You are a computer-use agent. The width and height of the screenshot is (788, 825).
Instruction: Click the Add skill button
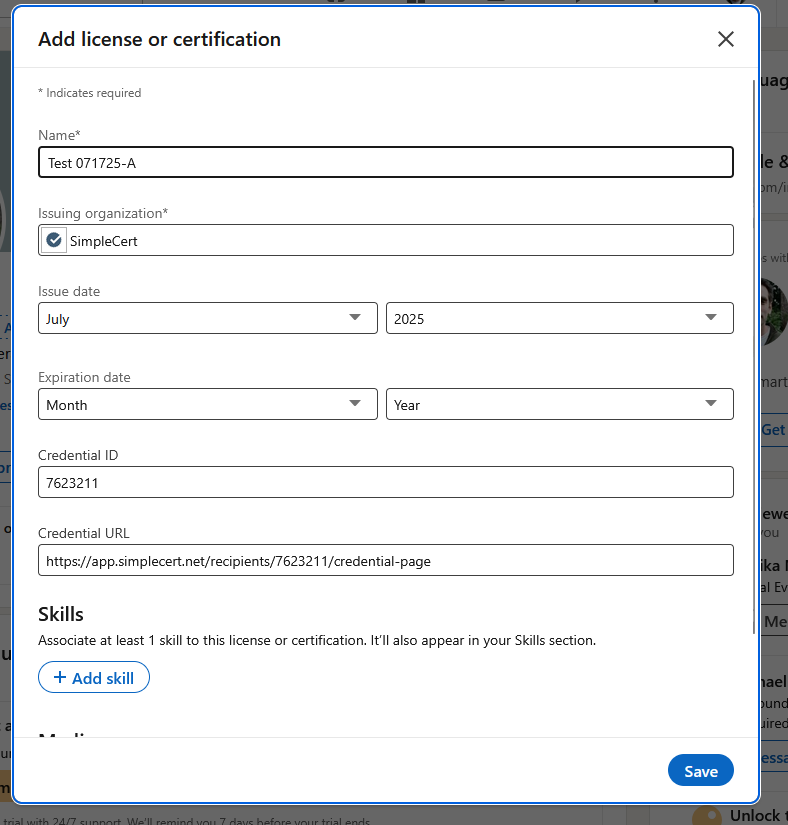coord(94,678)
